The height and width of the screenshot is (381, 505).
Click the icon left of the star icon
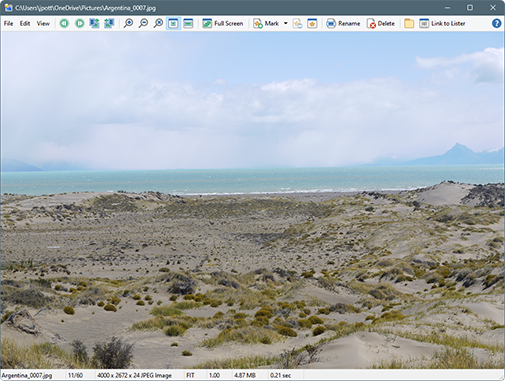pyautogui.click(x=298, y=23)
